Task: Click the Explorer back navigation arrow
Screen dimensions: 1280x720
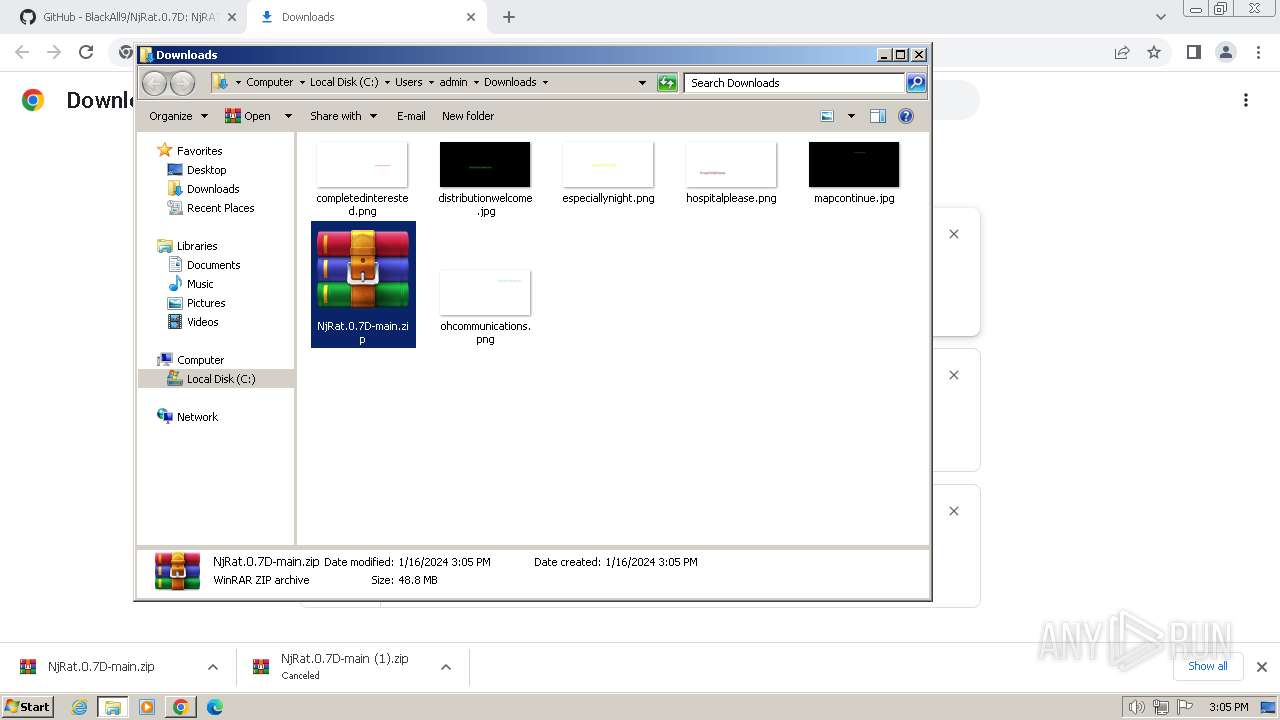Action: click(x=154, y=83)
